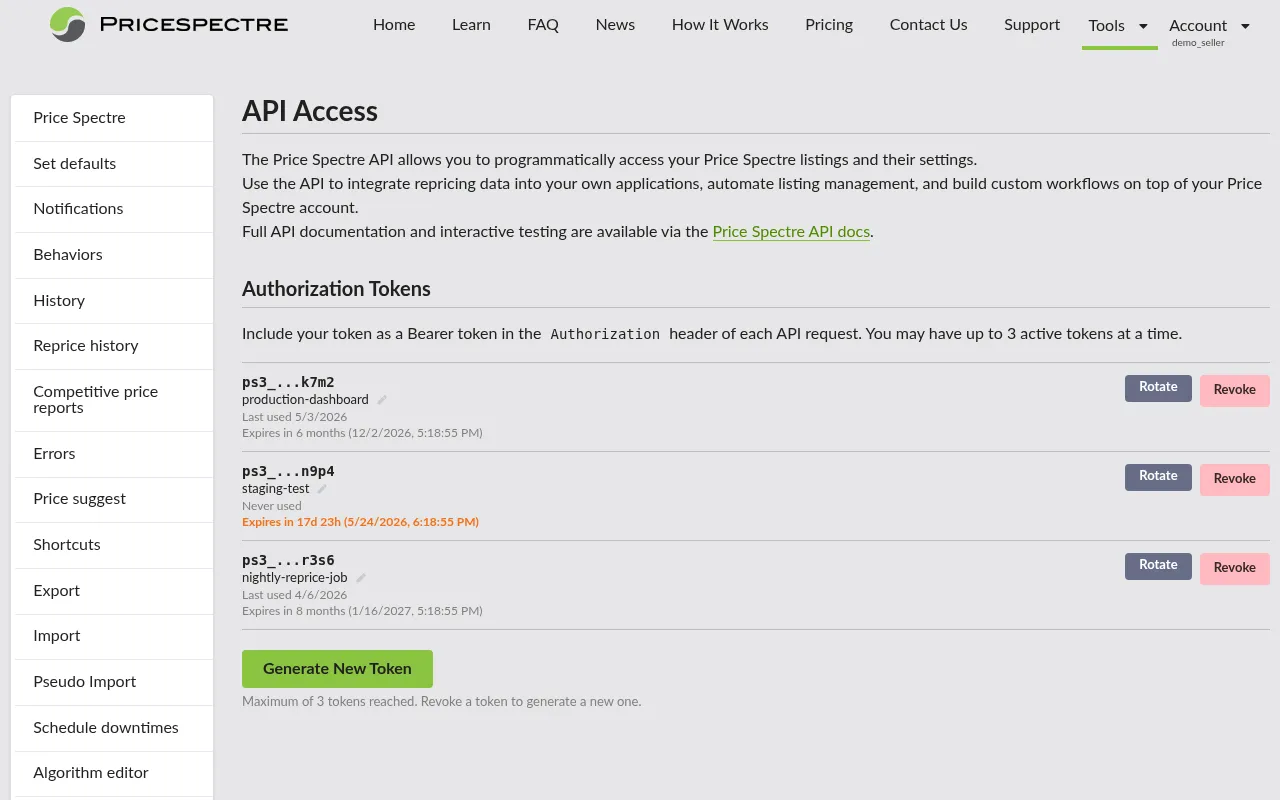Revoke the staging-test token
Viewport: 1280px width, 800px height.
(1235, 479)
